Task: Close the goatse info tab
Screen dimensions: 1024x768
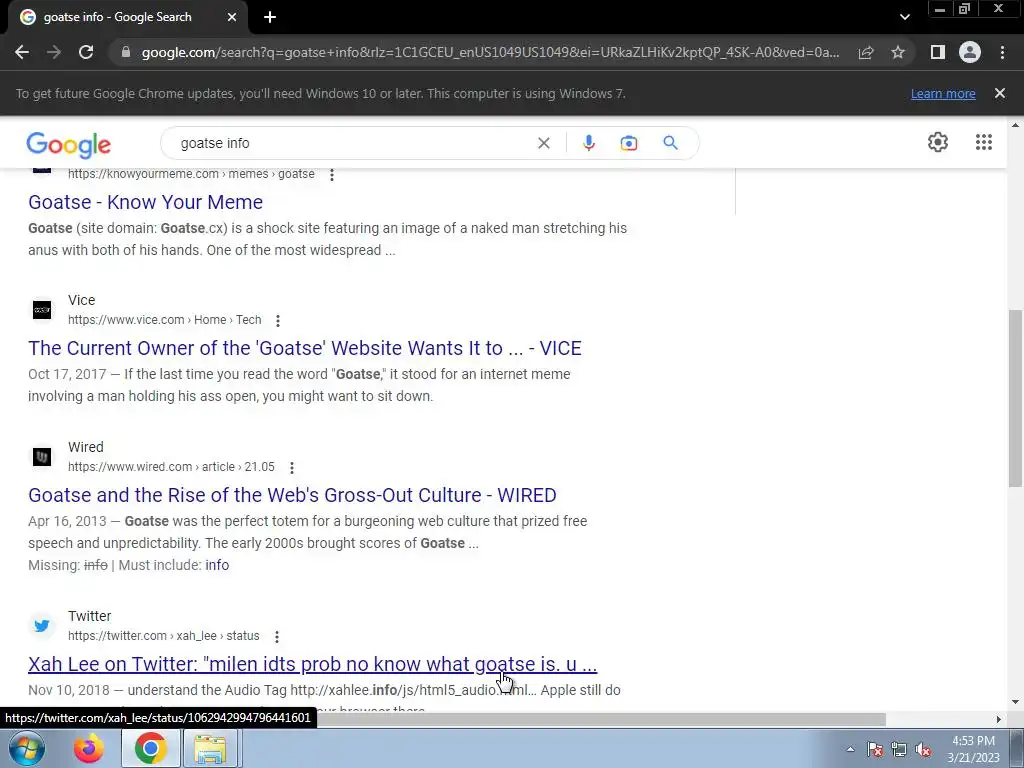Action: point(232,18)
